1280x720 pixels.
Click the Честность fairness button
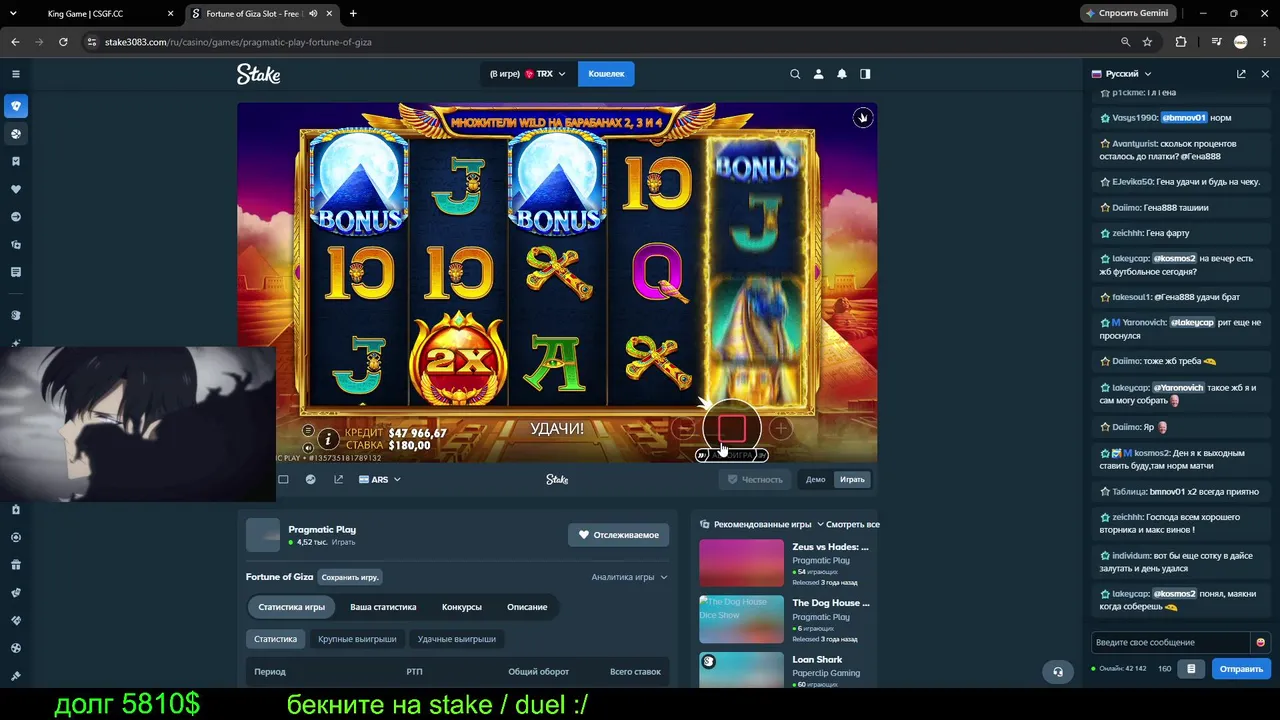755,480
